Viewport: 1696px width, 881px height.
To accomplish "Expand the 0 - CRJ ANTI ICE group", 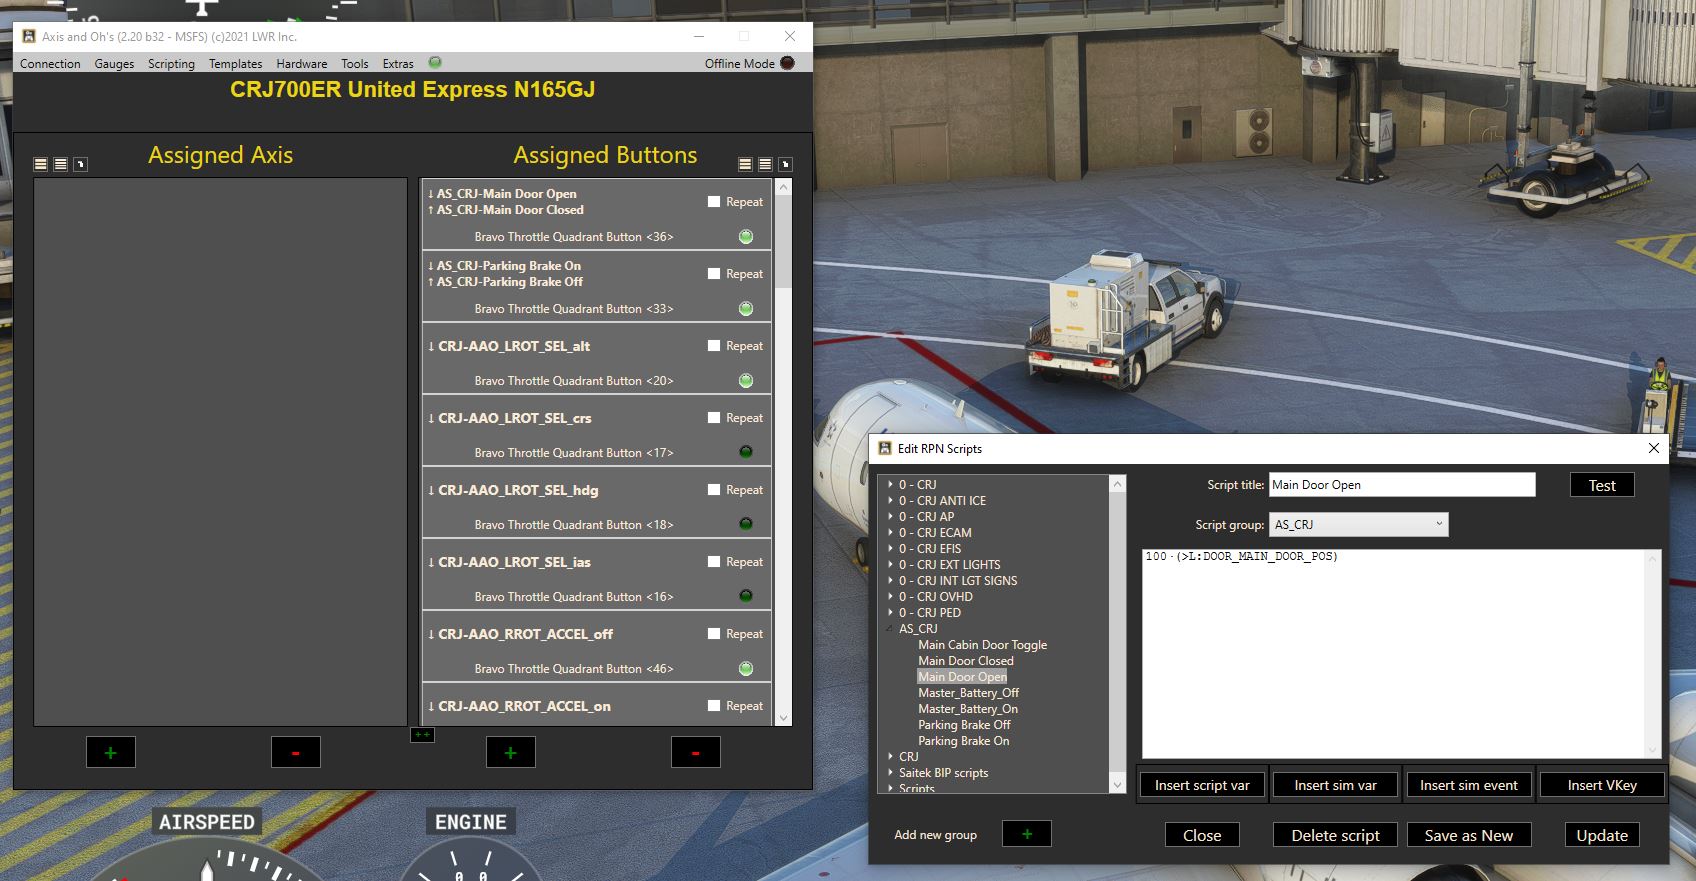I will tap(890, 500).
